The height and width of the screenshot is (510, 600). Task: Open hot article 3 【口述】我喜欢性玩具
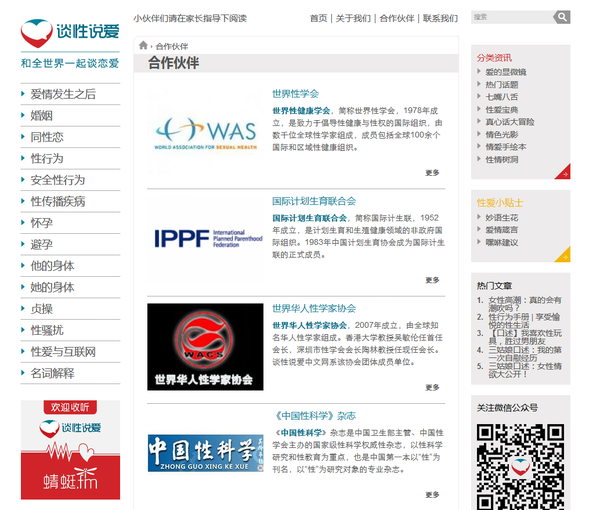(525, 337)
